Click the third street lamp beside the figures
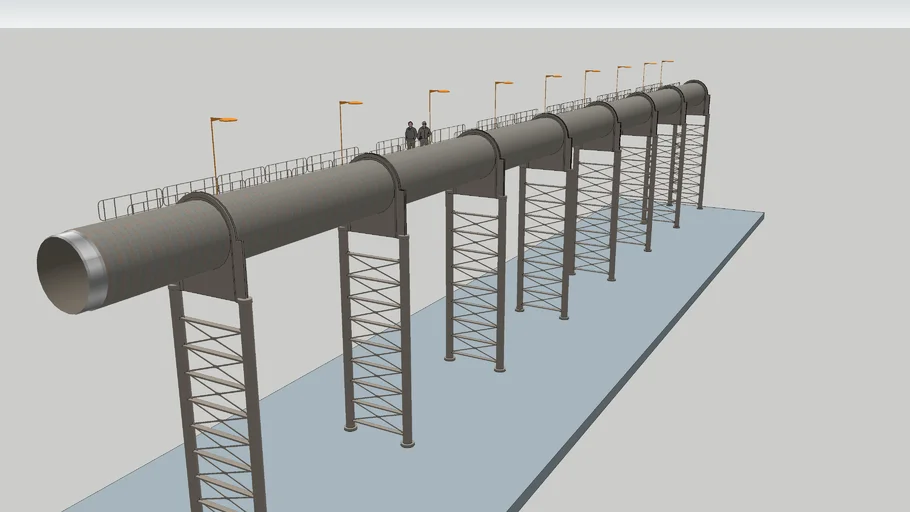 439,92
